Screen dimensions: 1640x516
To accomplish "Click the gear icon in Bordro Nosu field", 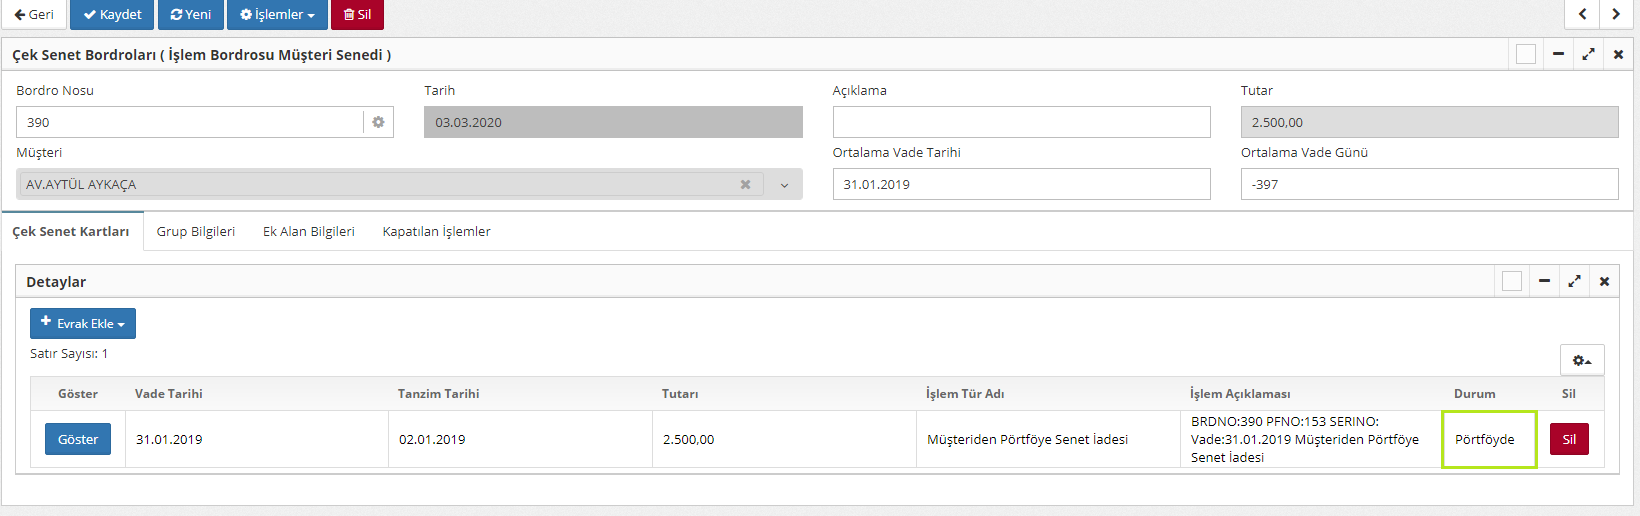I will pyautogui.click(x=378, y=122).
